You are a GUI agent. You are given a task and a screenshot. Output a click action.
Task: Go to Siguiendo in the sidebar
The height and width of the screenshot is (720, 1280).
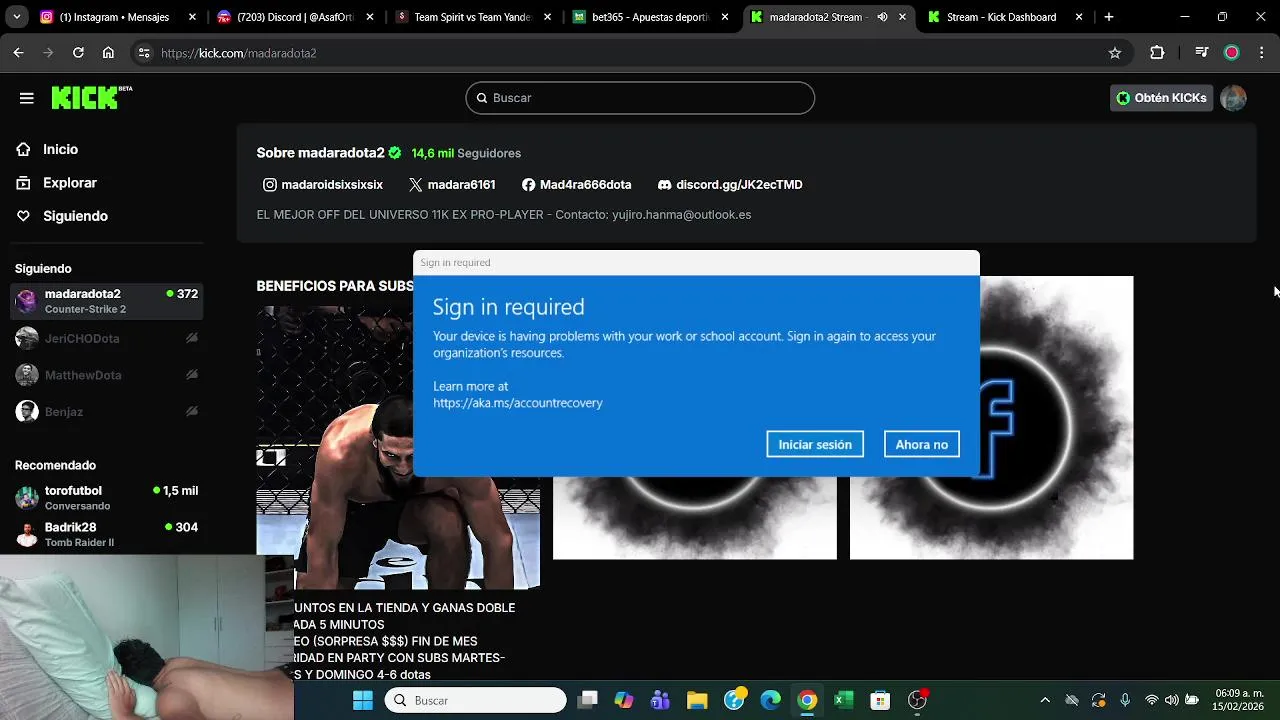(75, 216)
